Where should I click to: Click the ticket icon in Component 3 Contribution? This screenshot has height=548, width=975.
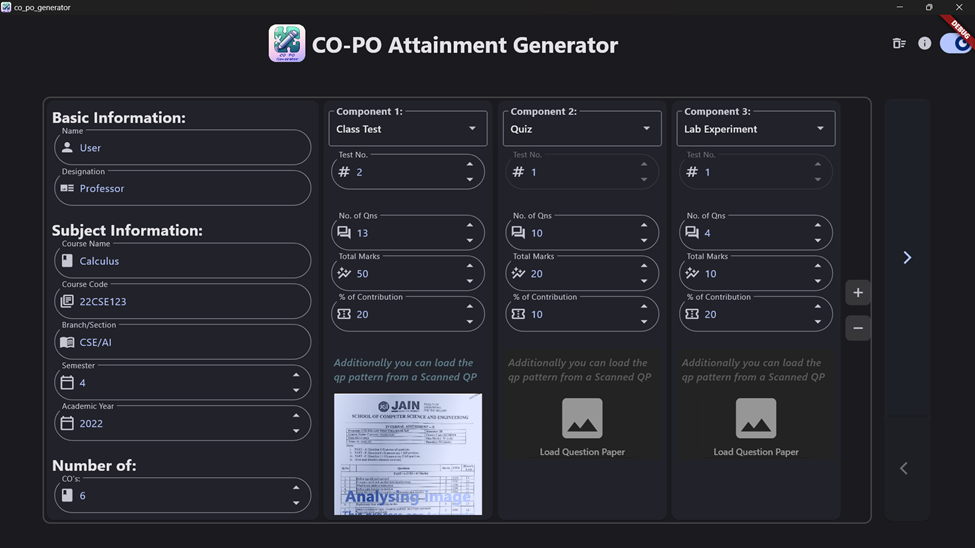(x=692, y=314)
